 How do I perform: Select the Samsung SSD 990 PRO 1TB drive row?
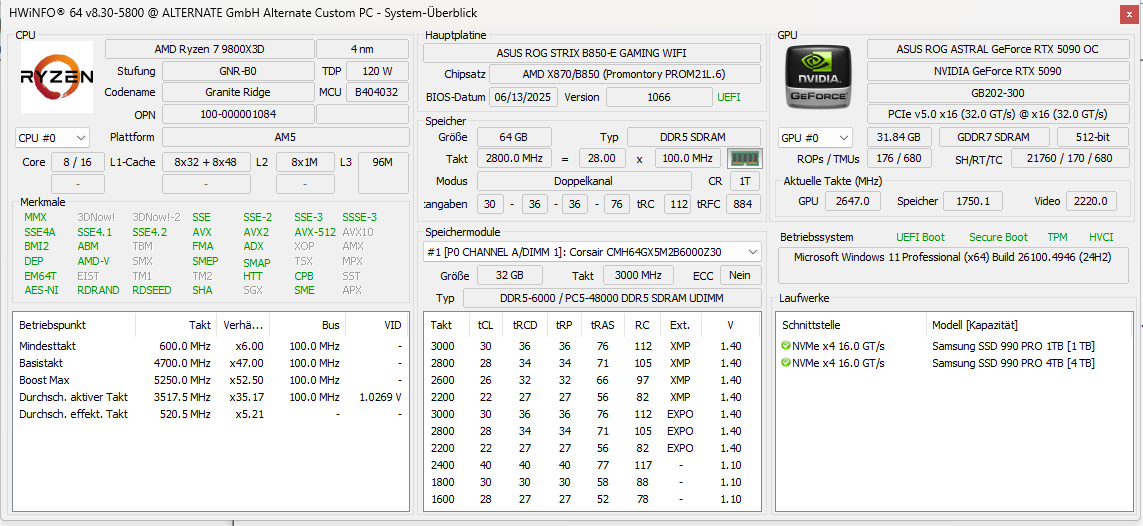click(953, 346)
